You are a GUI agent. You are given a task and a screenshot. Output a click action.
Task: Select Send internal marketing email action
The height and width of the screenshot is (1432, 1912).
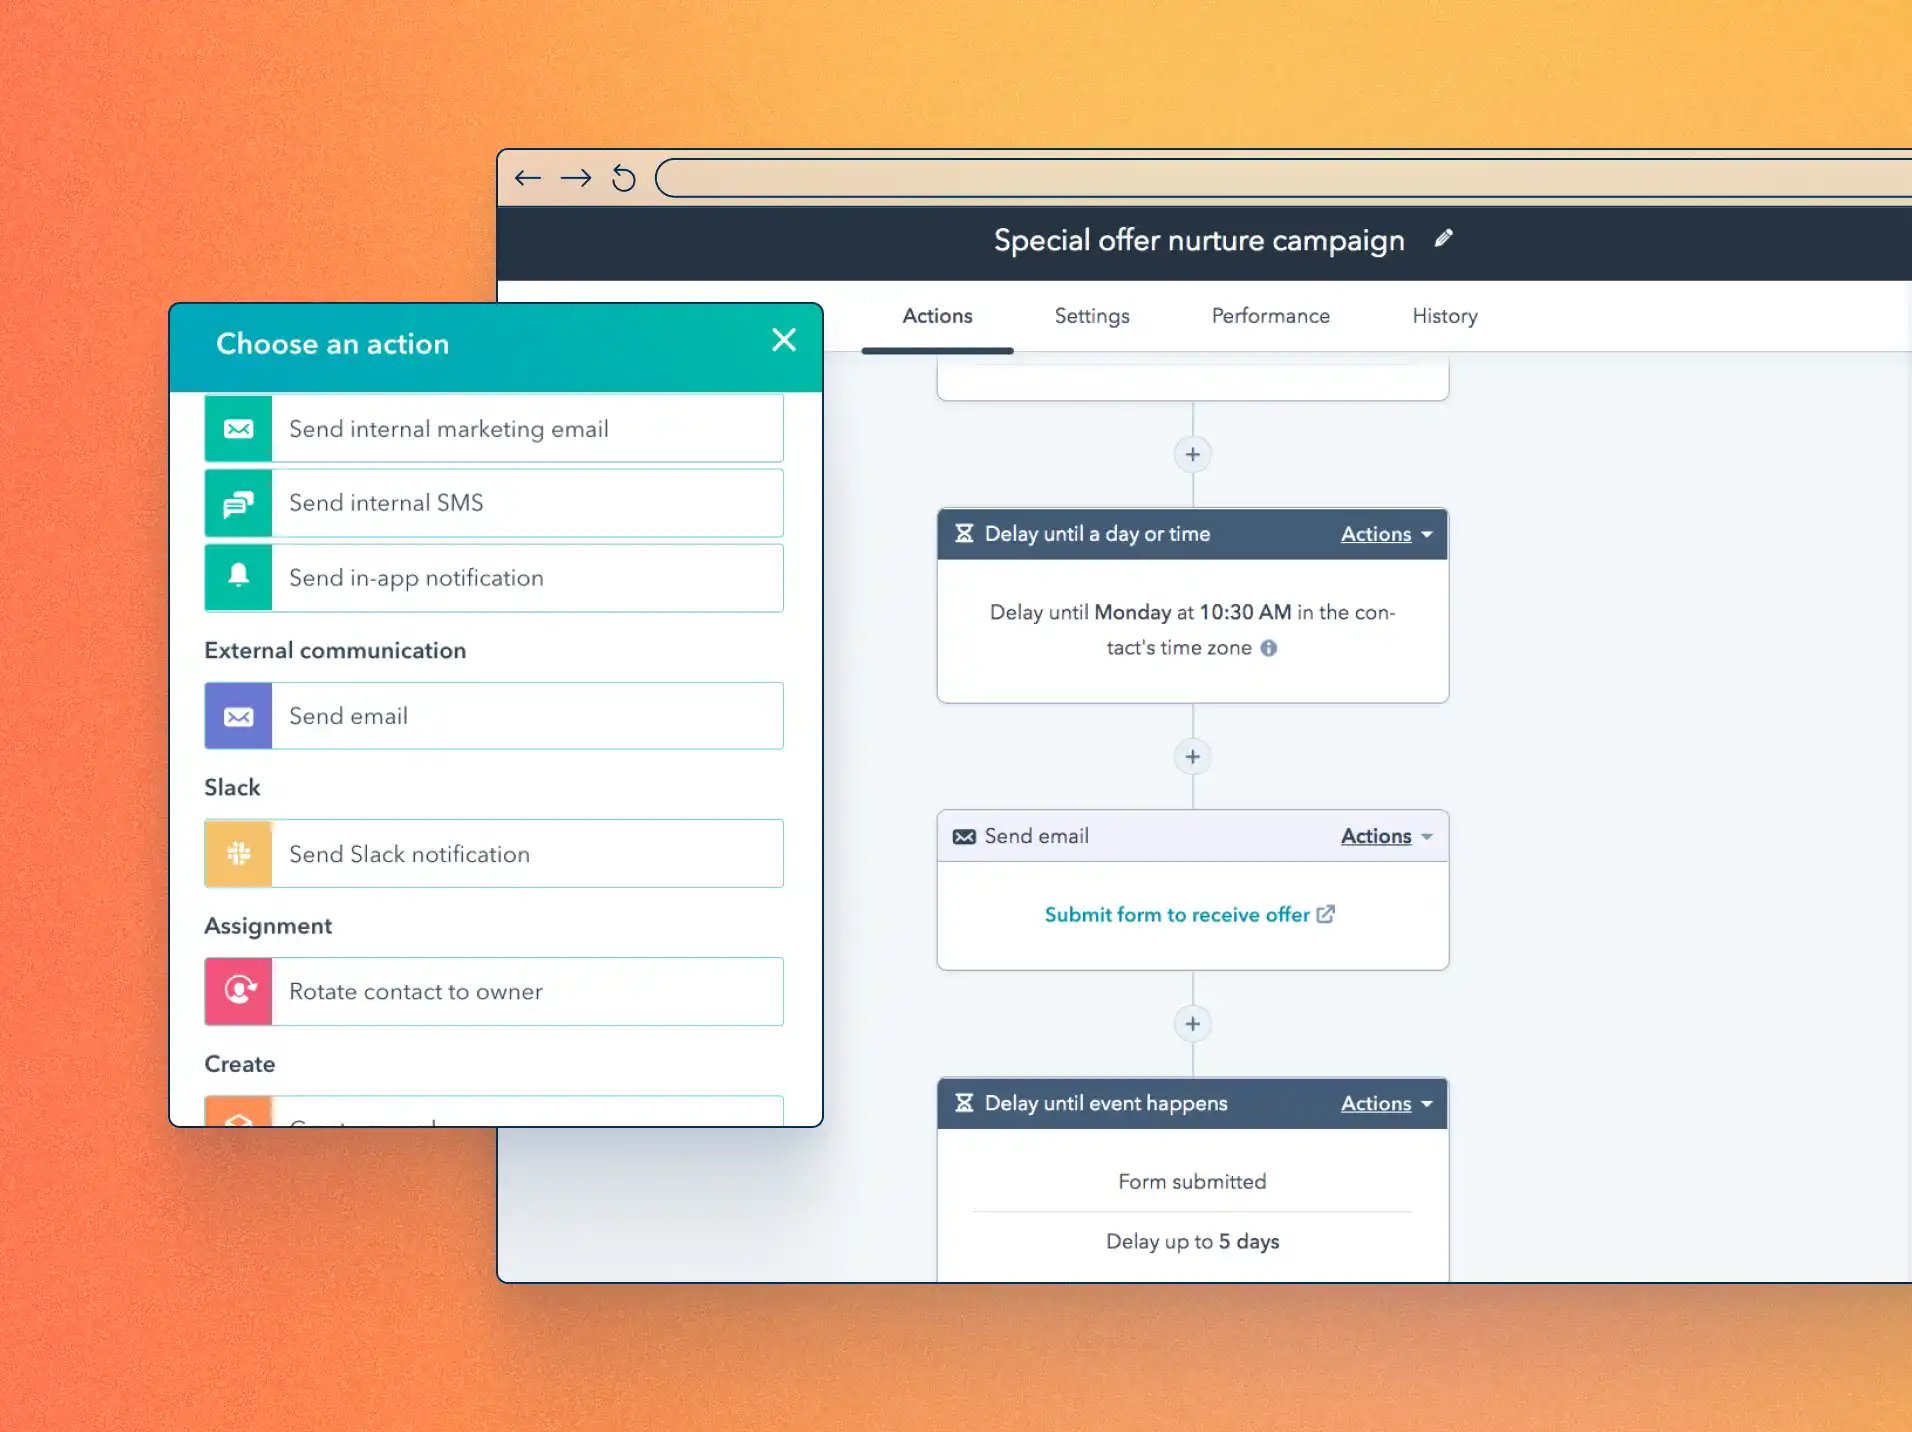tap(494, 429)
